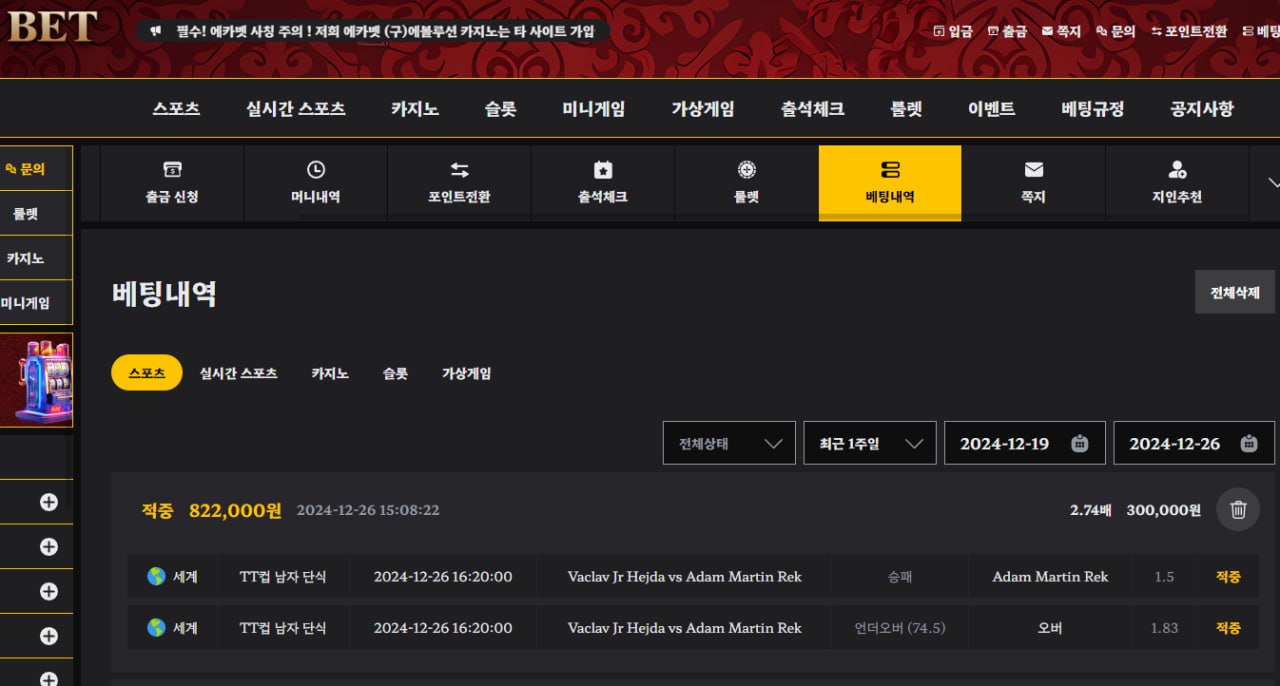This screenshot has width=1280, height=686.
Task: Click the point conversion (포인트전환) arrows icon
Action: point(459,170)
